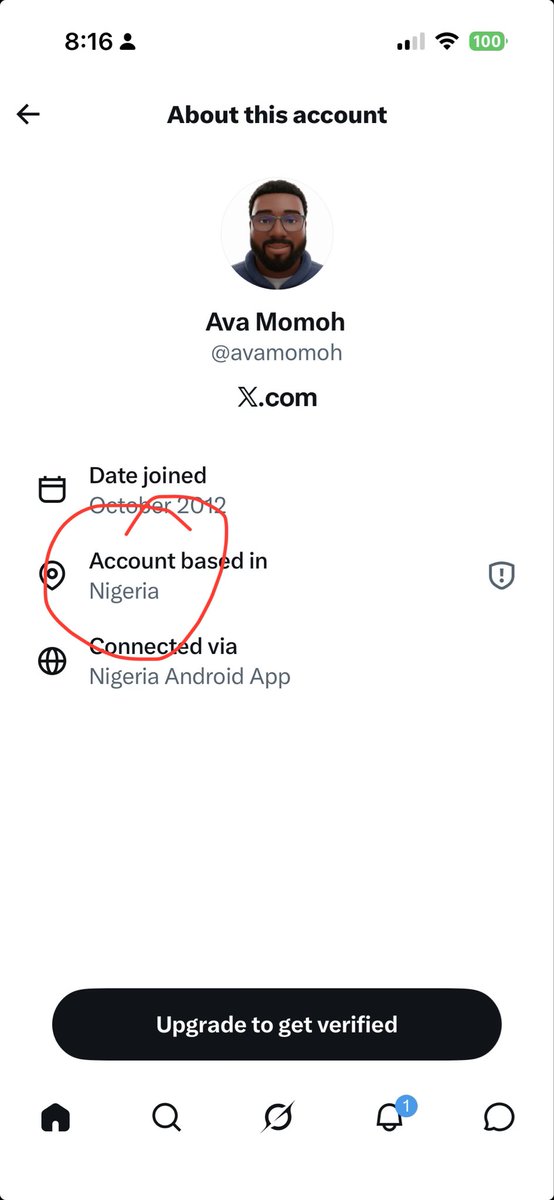Tap the battery indicator in status bar
This screenshot has width=554, height=1200.
[x=489, y=41]
